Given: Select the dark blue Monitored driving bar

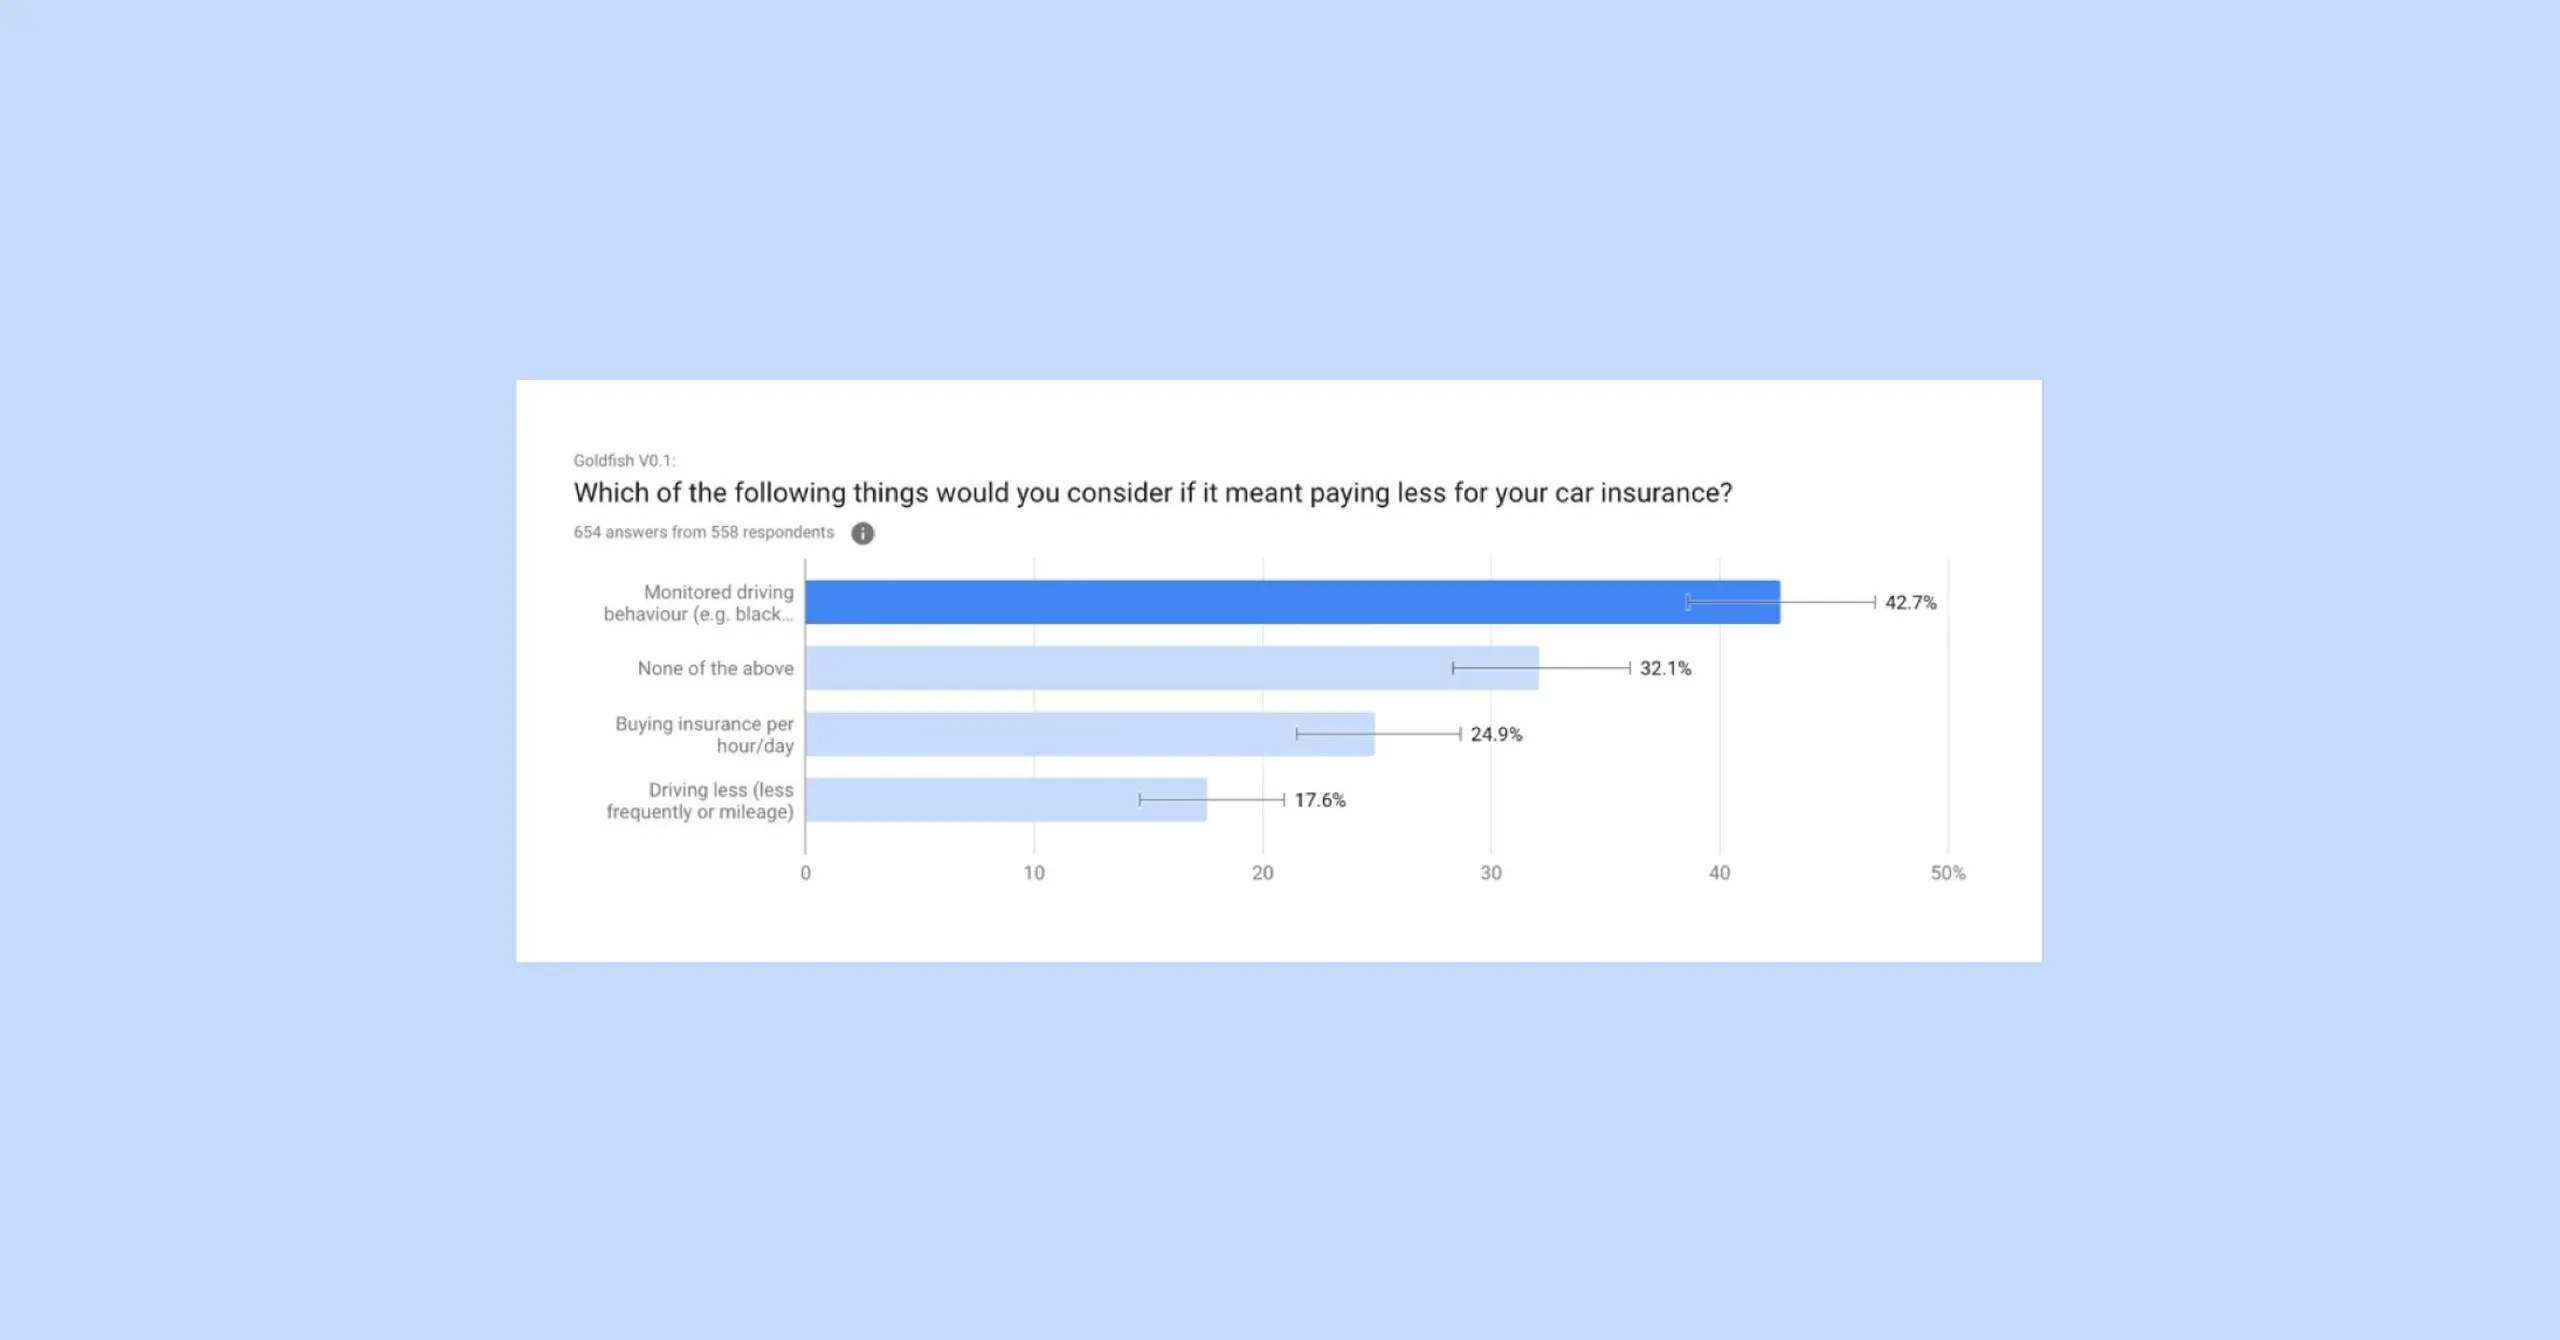Looking at the screenshot, I should (1240, 602).
